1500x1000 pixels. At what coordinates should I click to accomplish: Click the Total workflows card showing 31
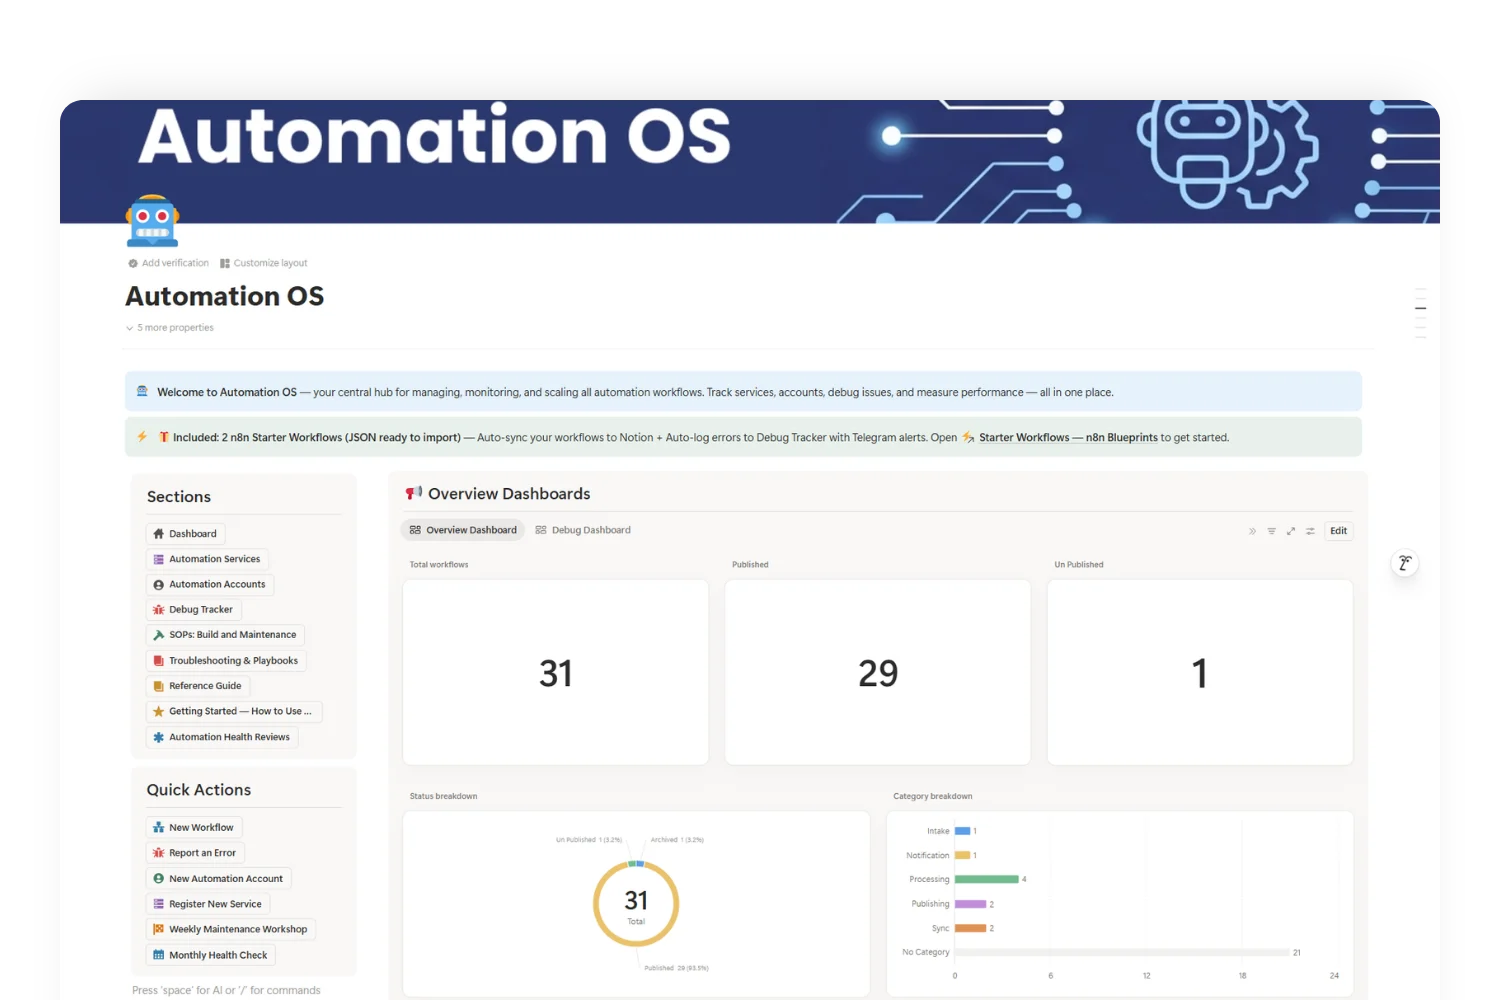point(556,672)
